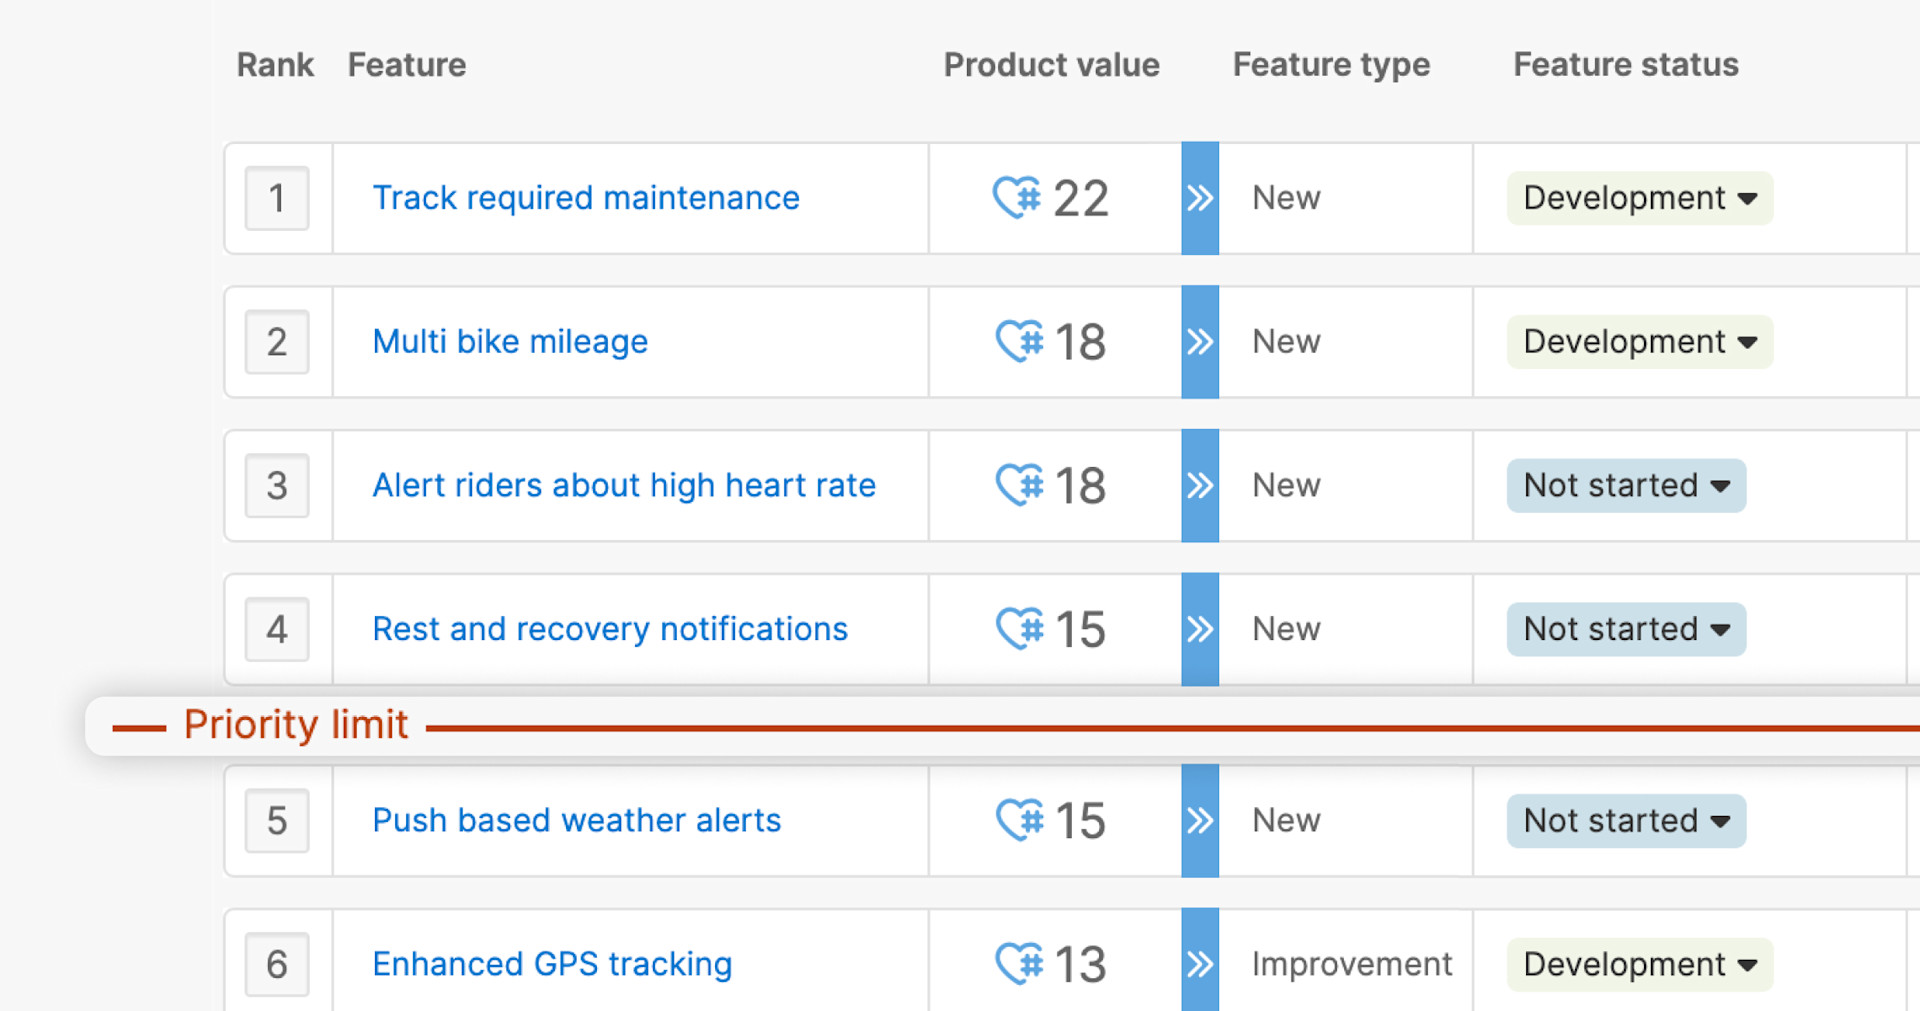Screen dimensions: 1920x1011
Task: Select rank box number 5
Action: (277, 821)
